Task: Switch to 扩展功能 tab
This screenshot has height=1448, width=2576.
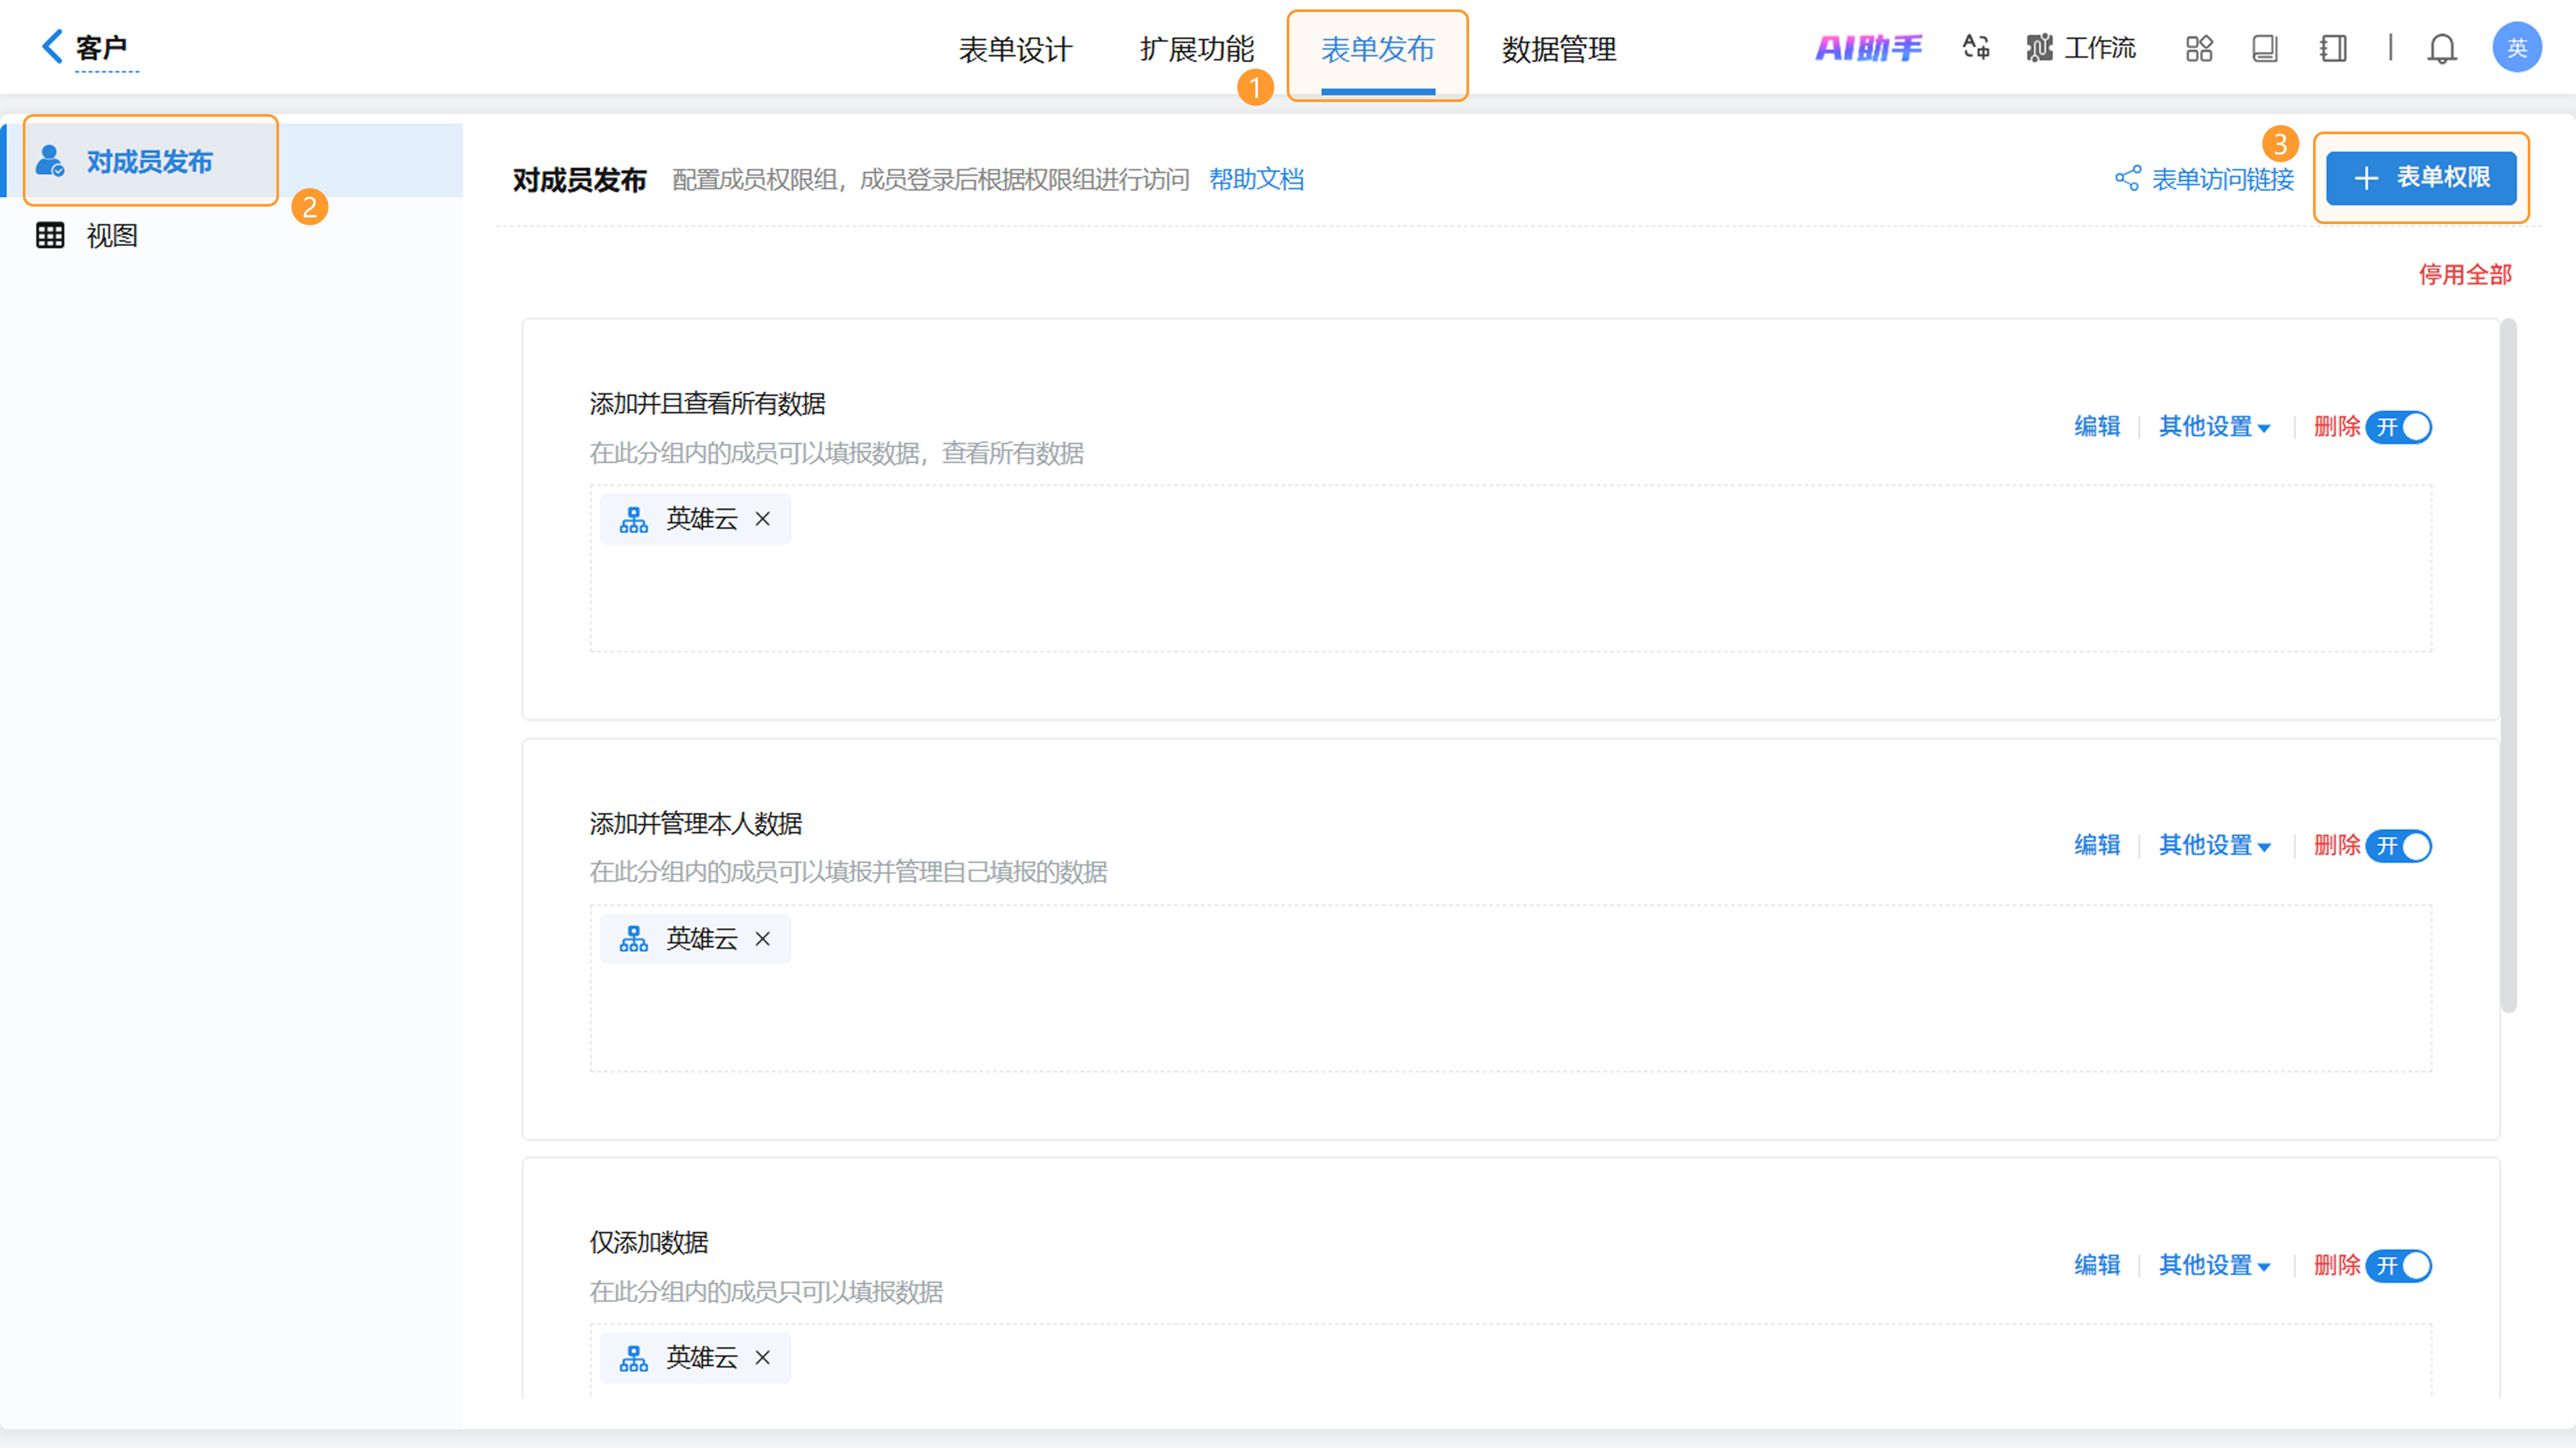Action: [x=1196, y=49]
